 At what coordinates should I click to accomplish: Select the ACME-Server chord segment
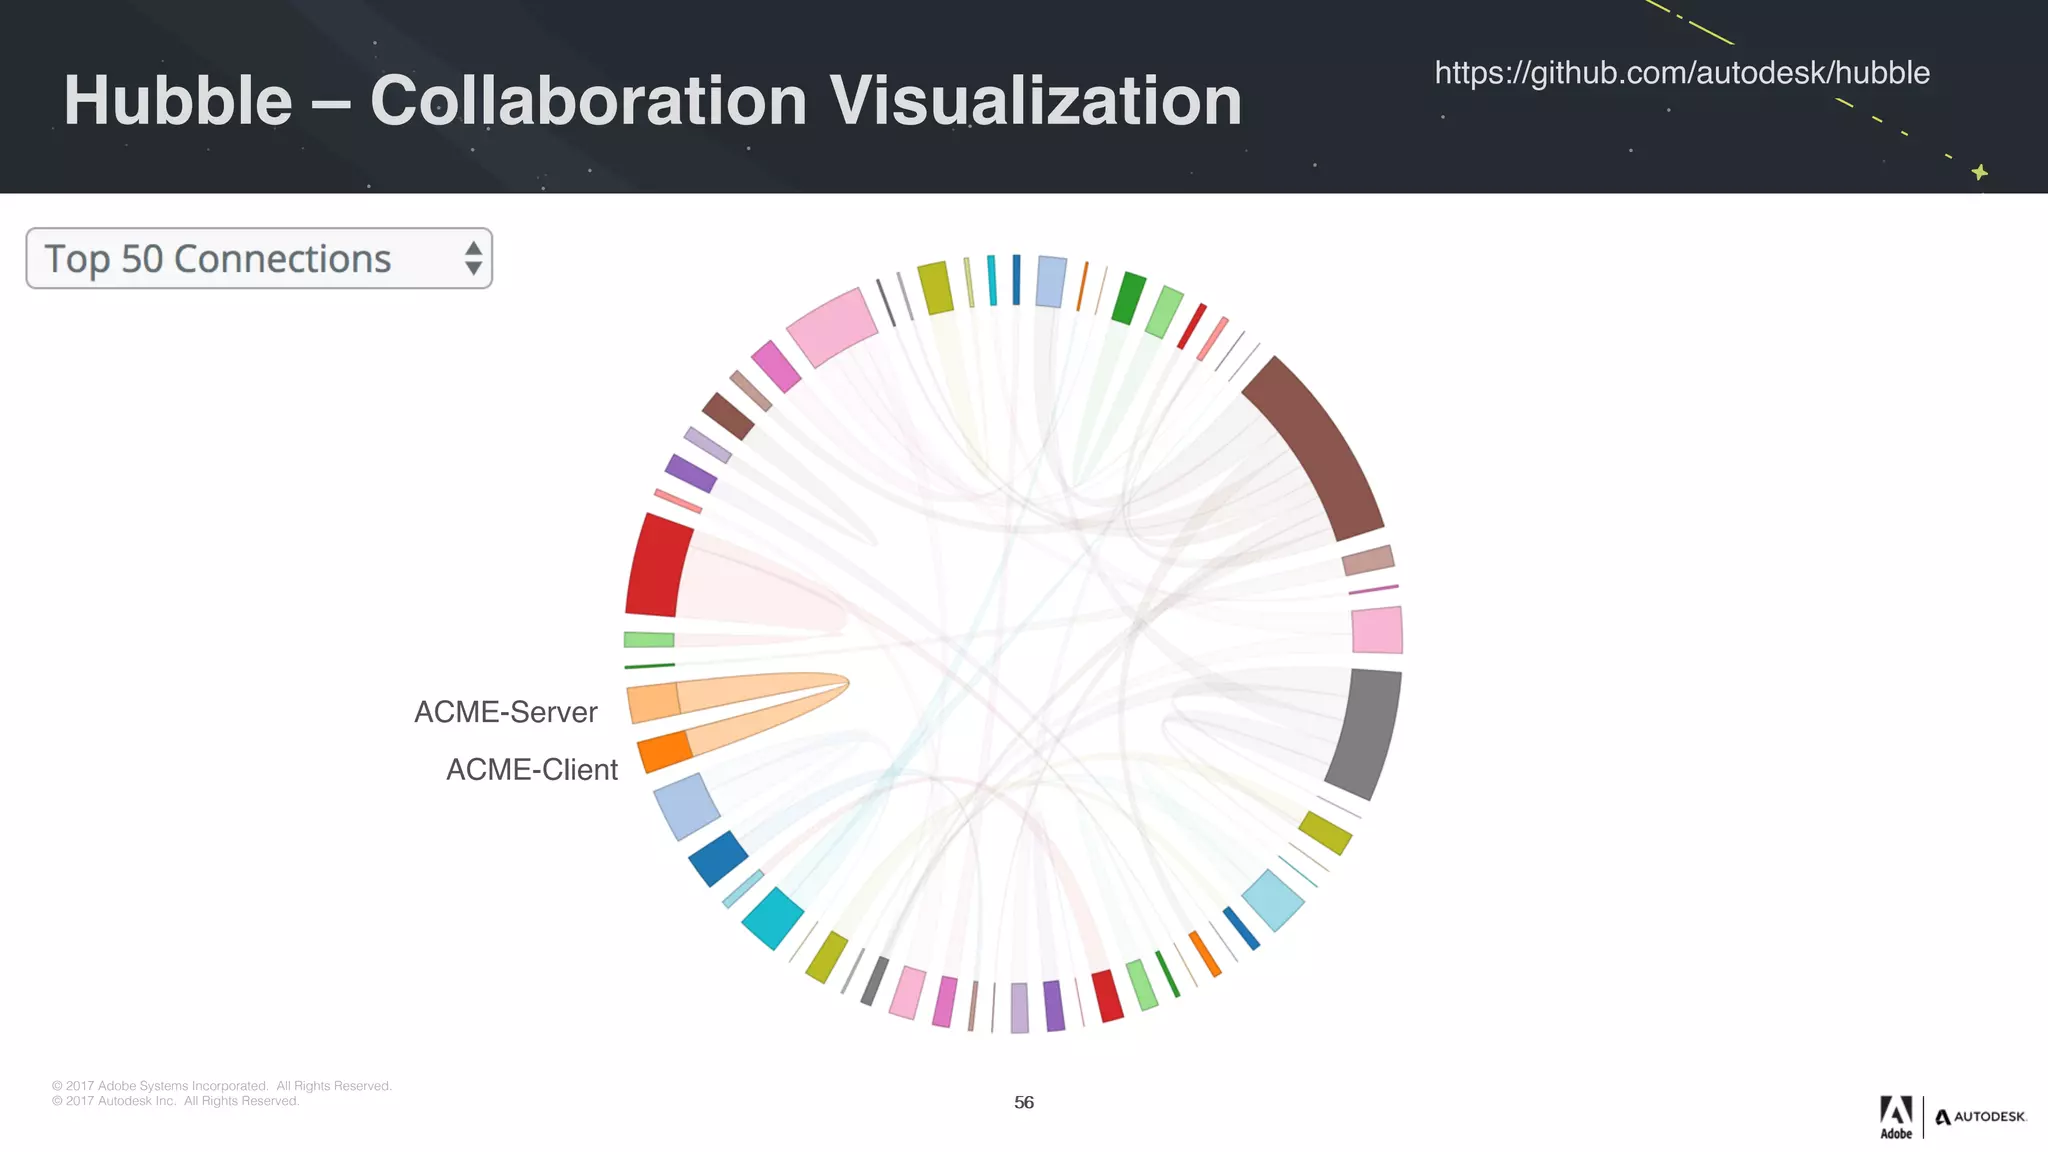[653, 703]
